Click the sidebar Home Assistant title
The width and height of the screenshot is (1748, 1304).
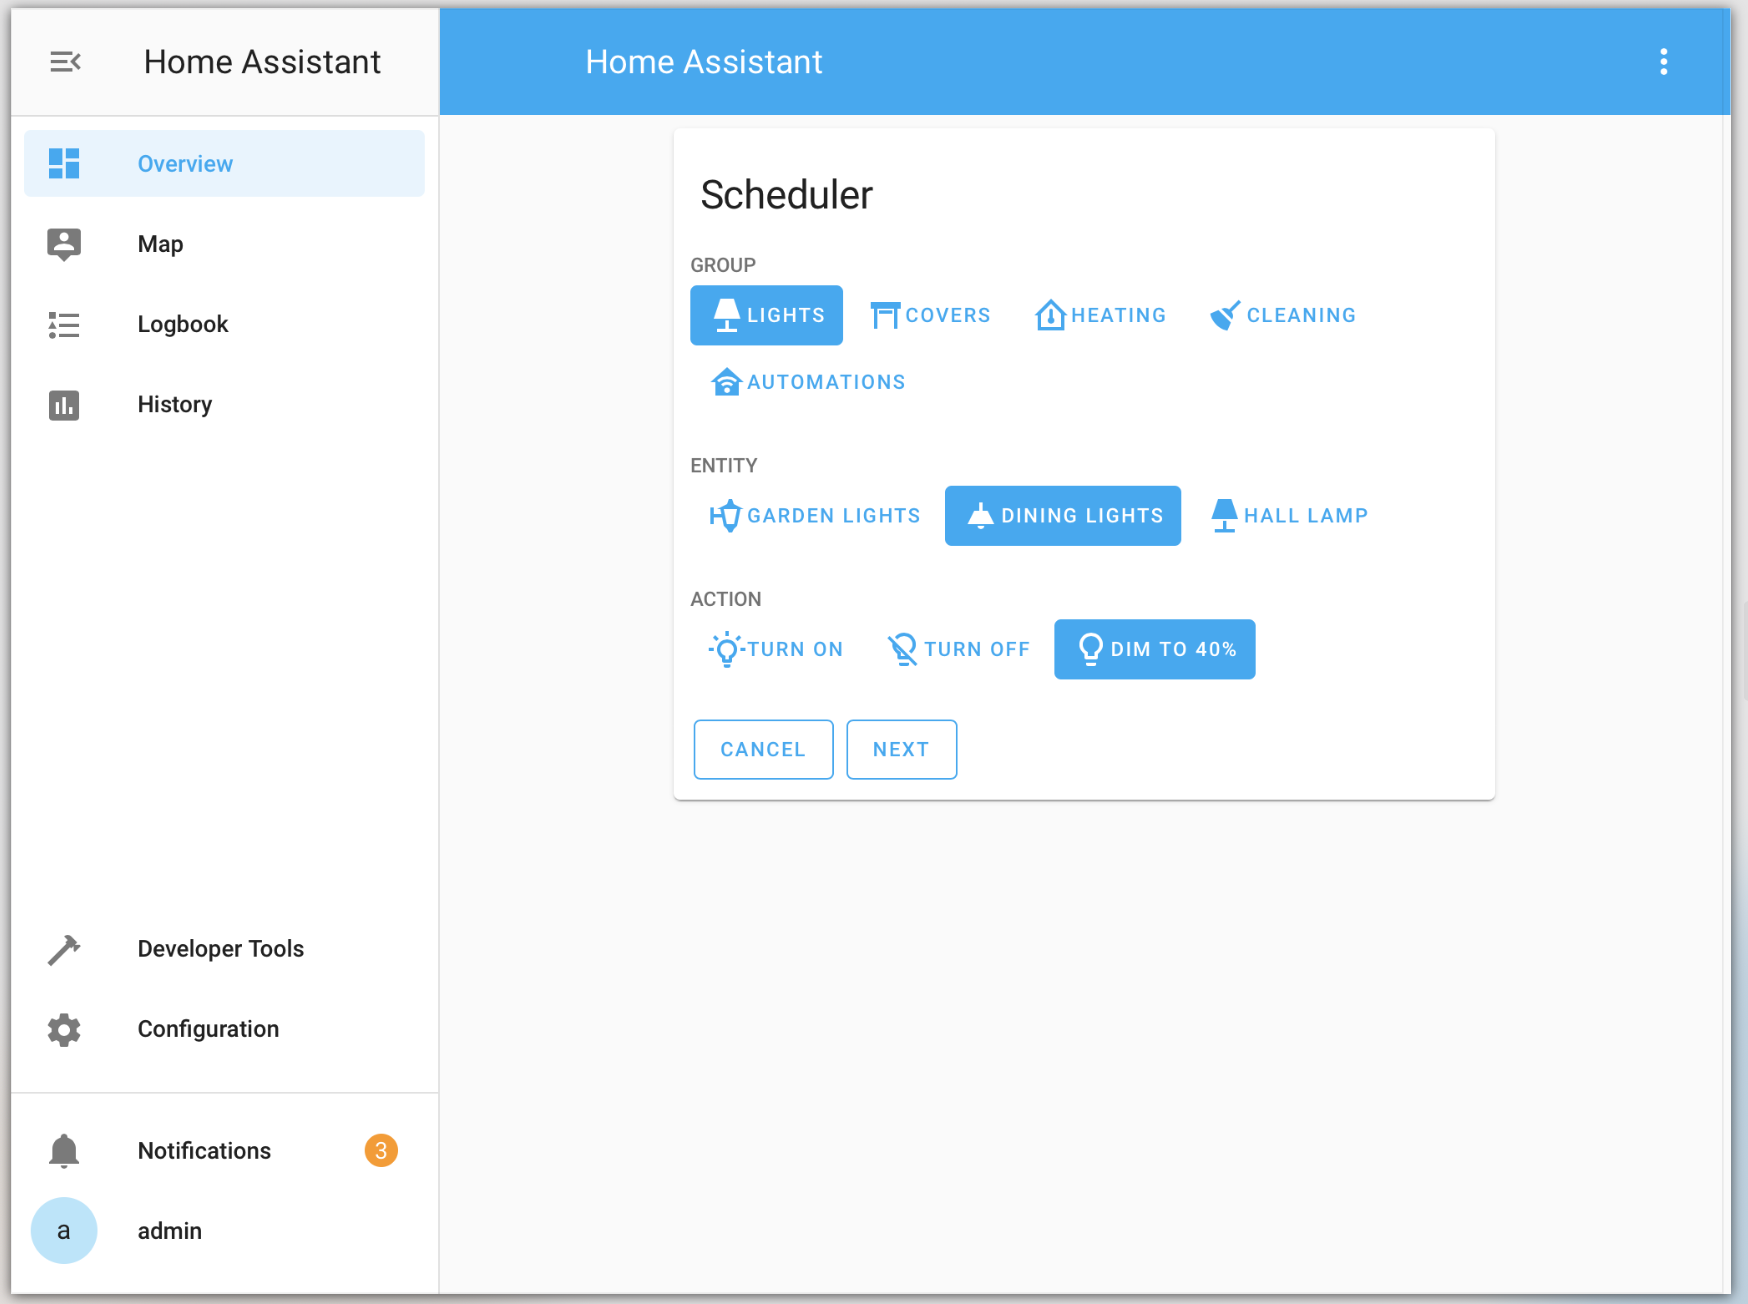coord(262,62)
